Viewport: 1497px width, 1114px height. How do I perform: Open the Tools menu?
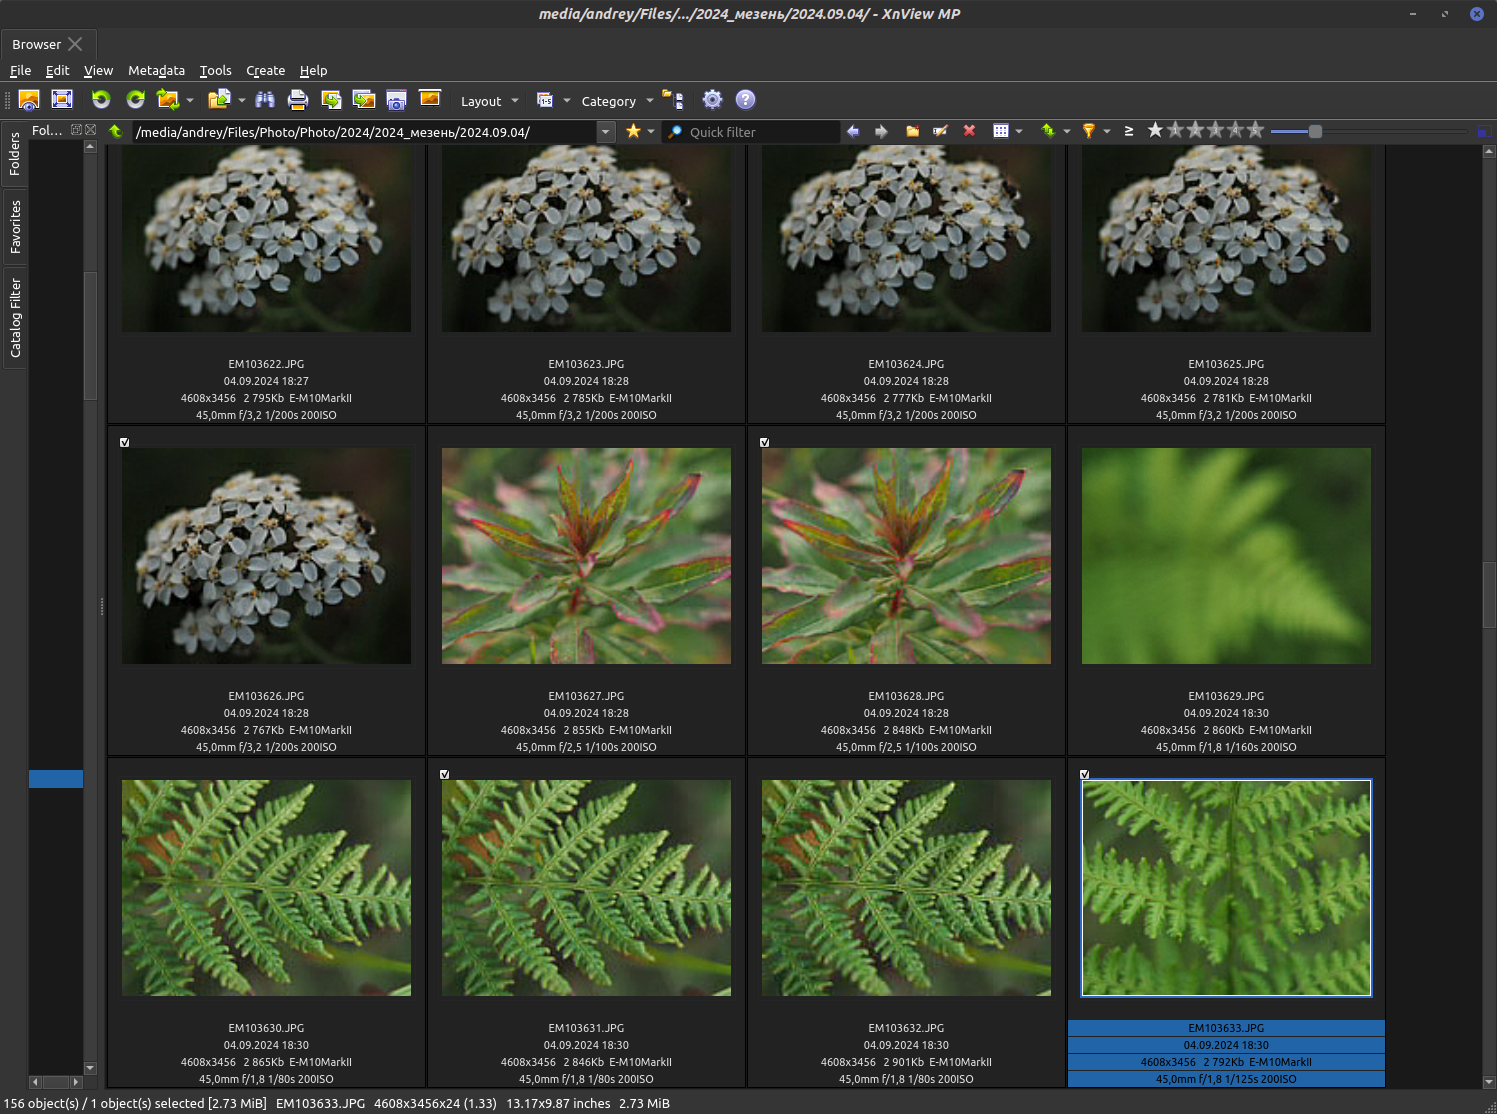215,70
